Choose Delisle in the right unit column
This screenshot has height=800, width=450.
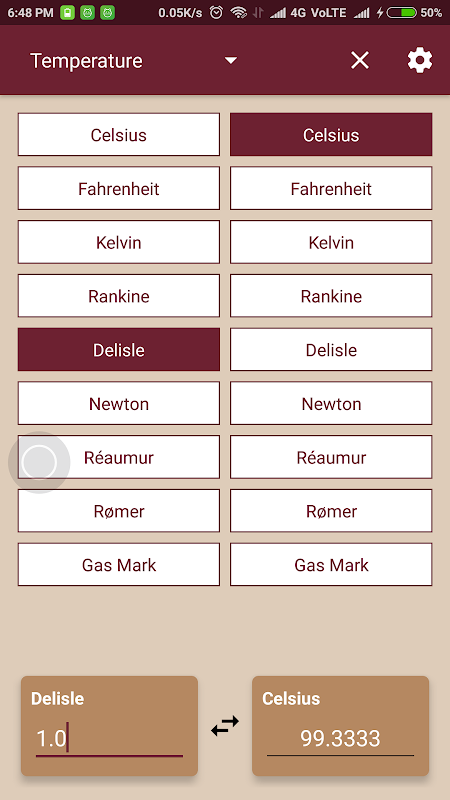[x=331, y=349]
